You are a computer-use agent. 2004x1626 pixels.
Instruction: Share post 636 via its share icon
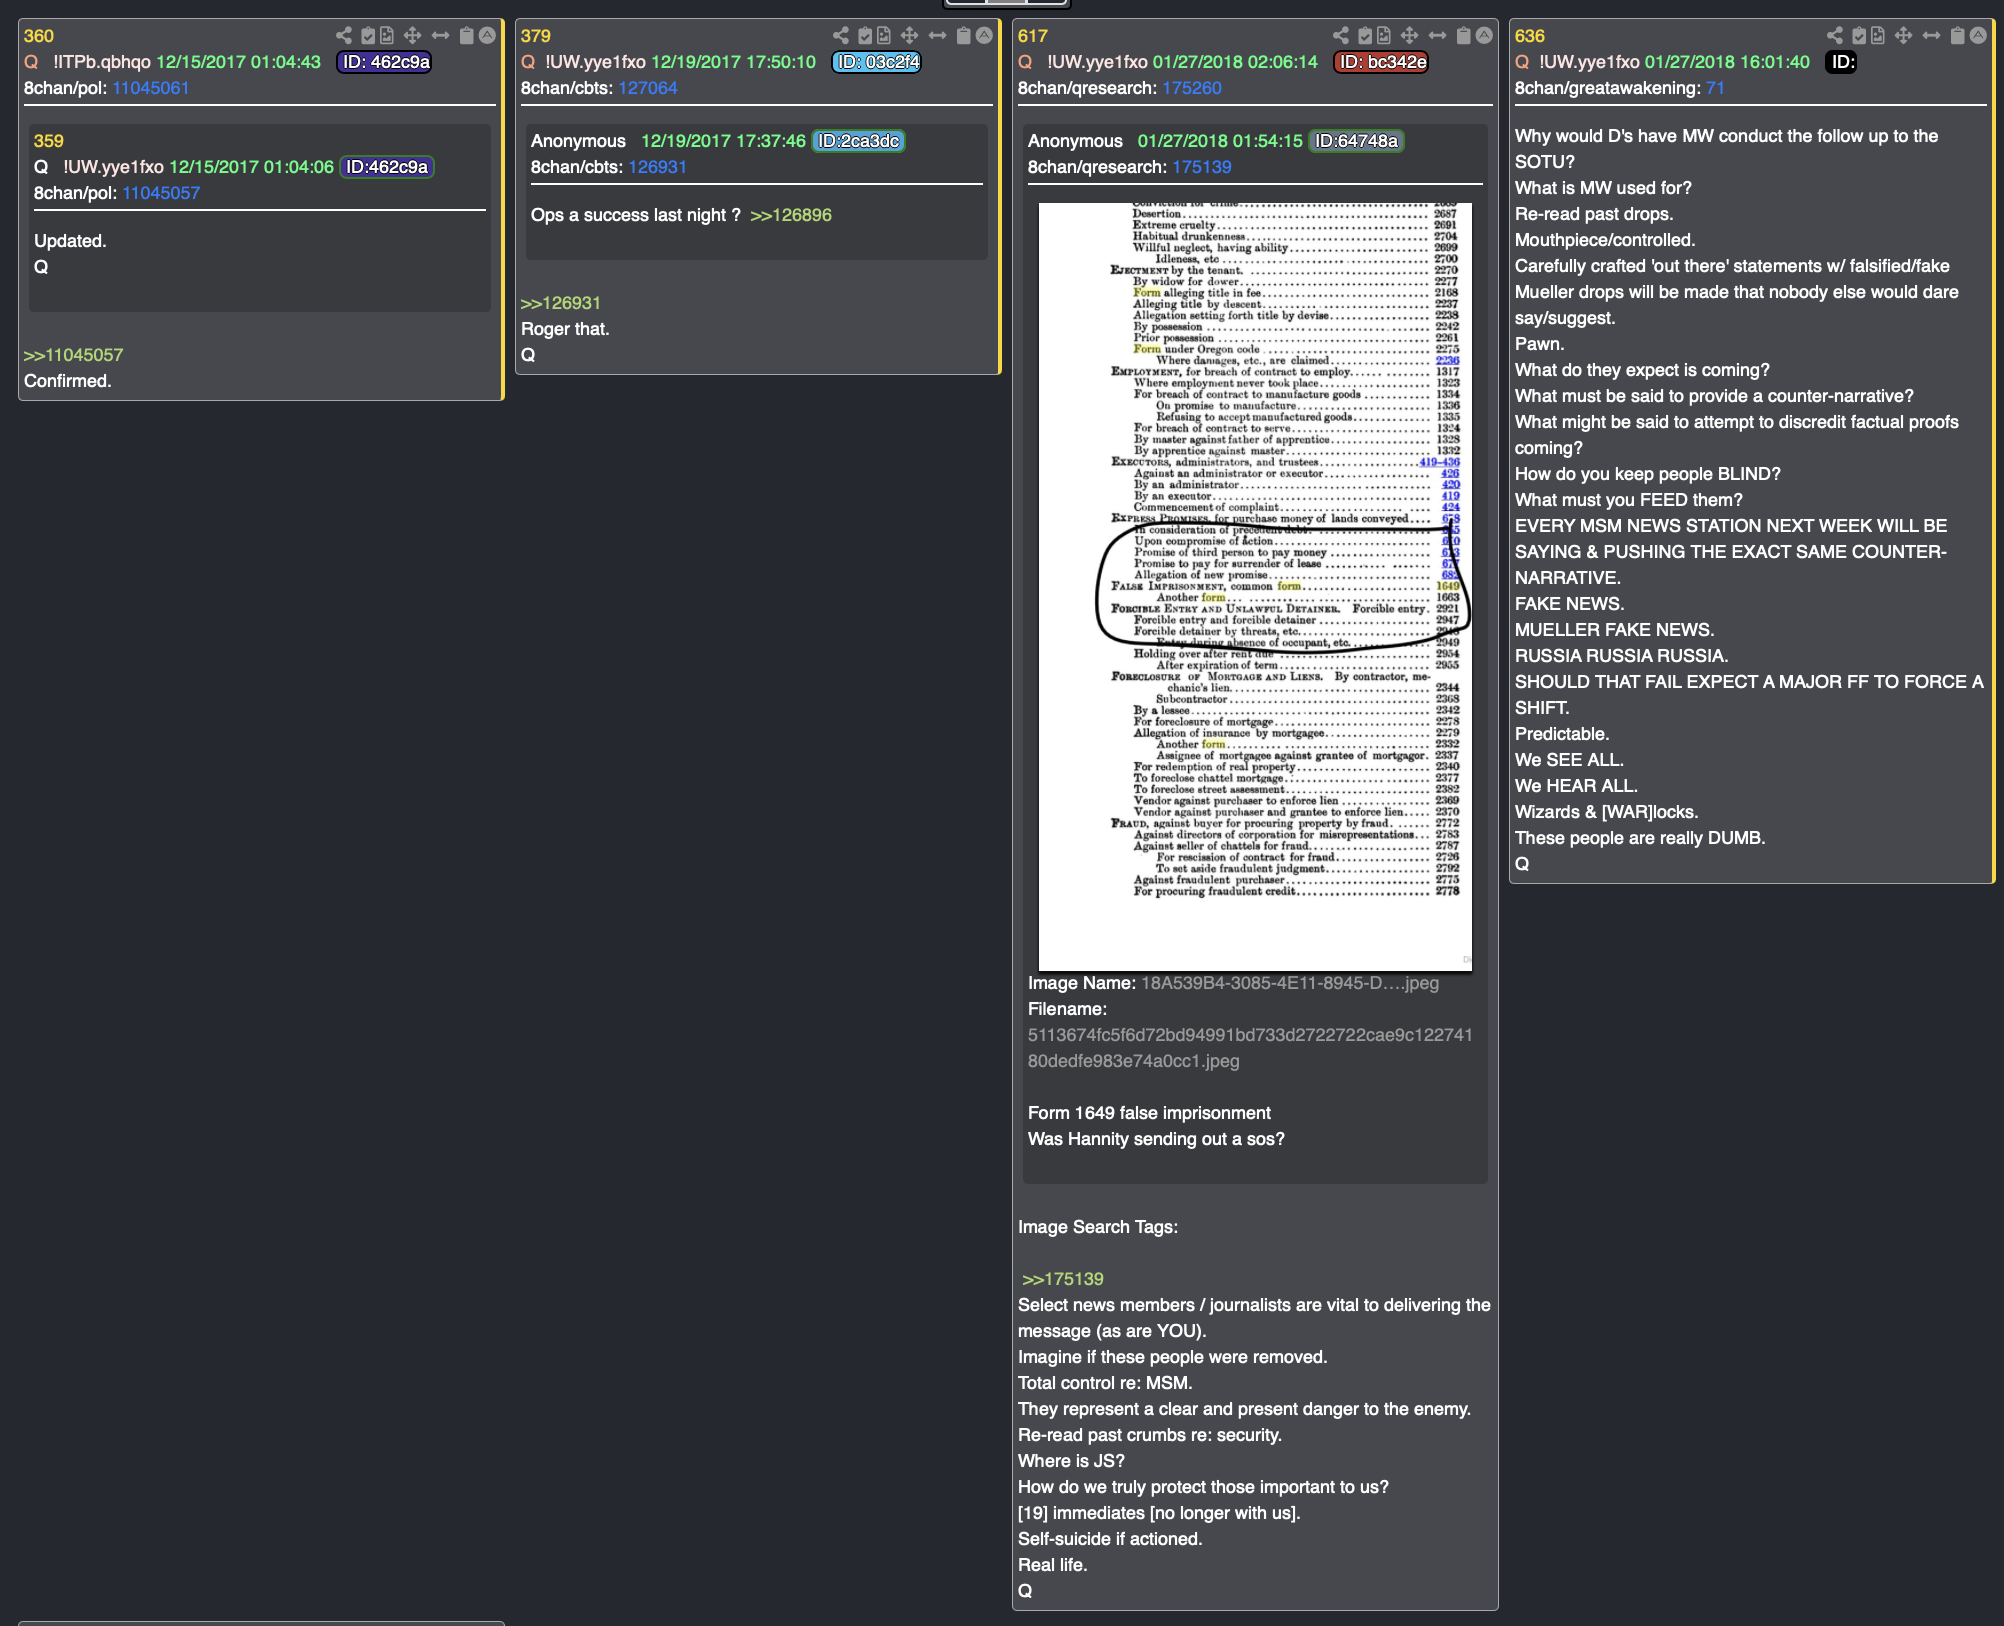[x=1834, y=35]
